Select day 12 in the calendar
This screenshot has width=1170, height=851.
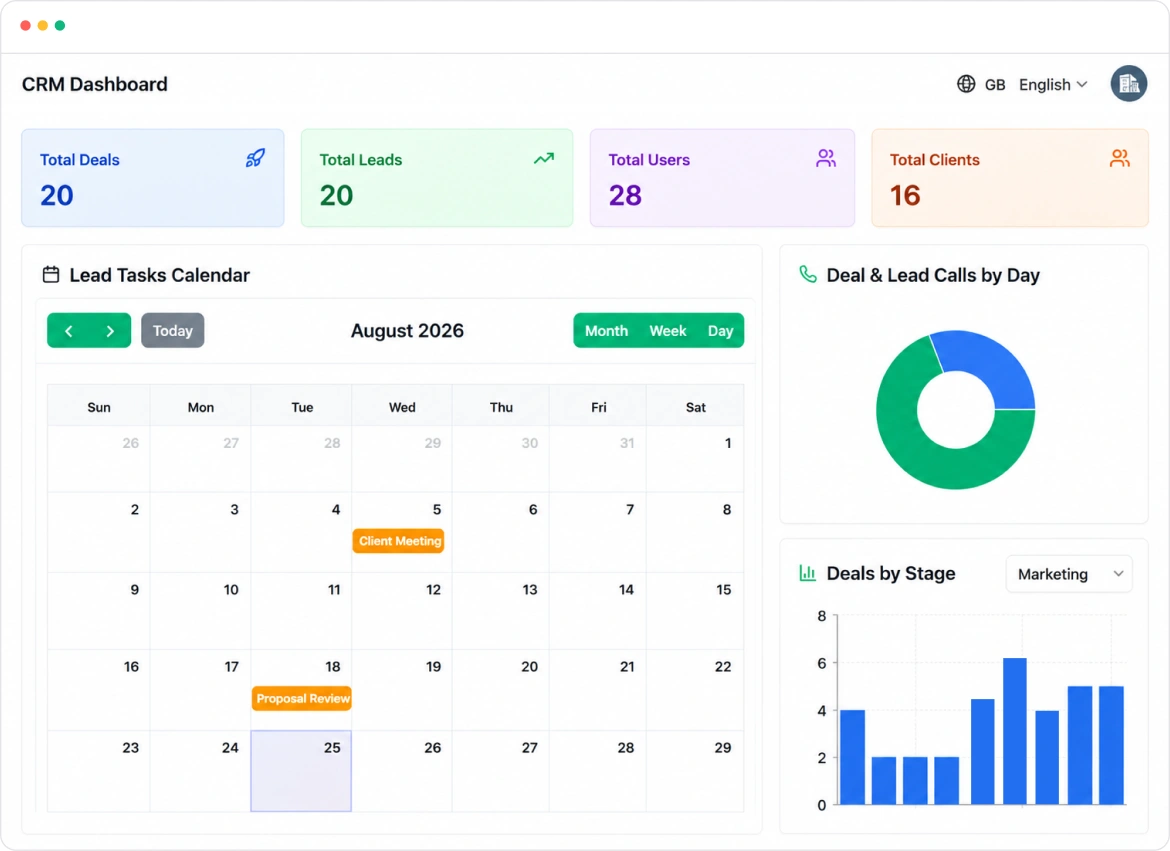(x=401, y=611)
